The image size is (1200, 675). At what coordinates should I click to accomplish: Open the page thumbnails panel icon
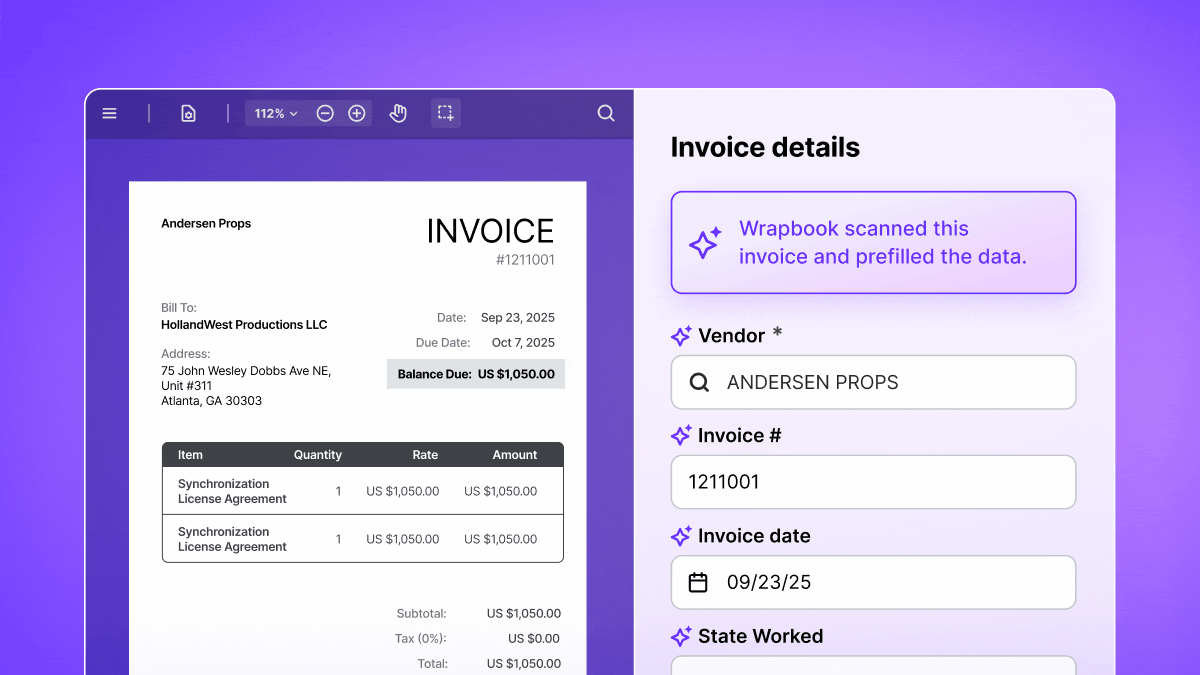pyautogui.click(x=188, y=113)
